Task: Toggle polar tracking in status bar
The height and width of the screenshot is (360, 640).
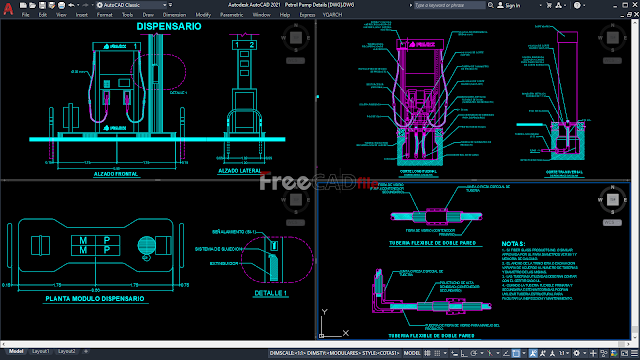Action: 474,353
